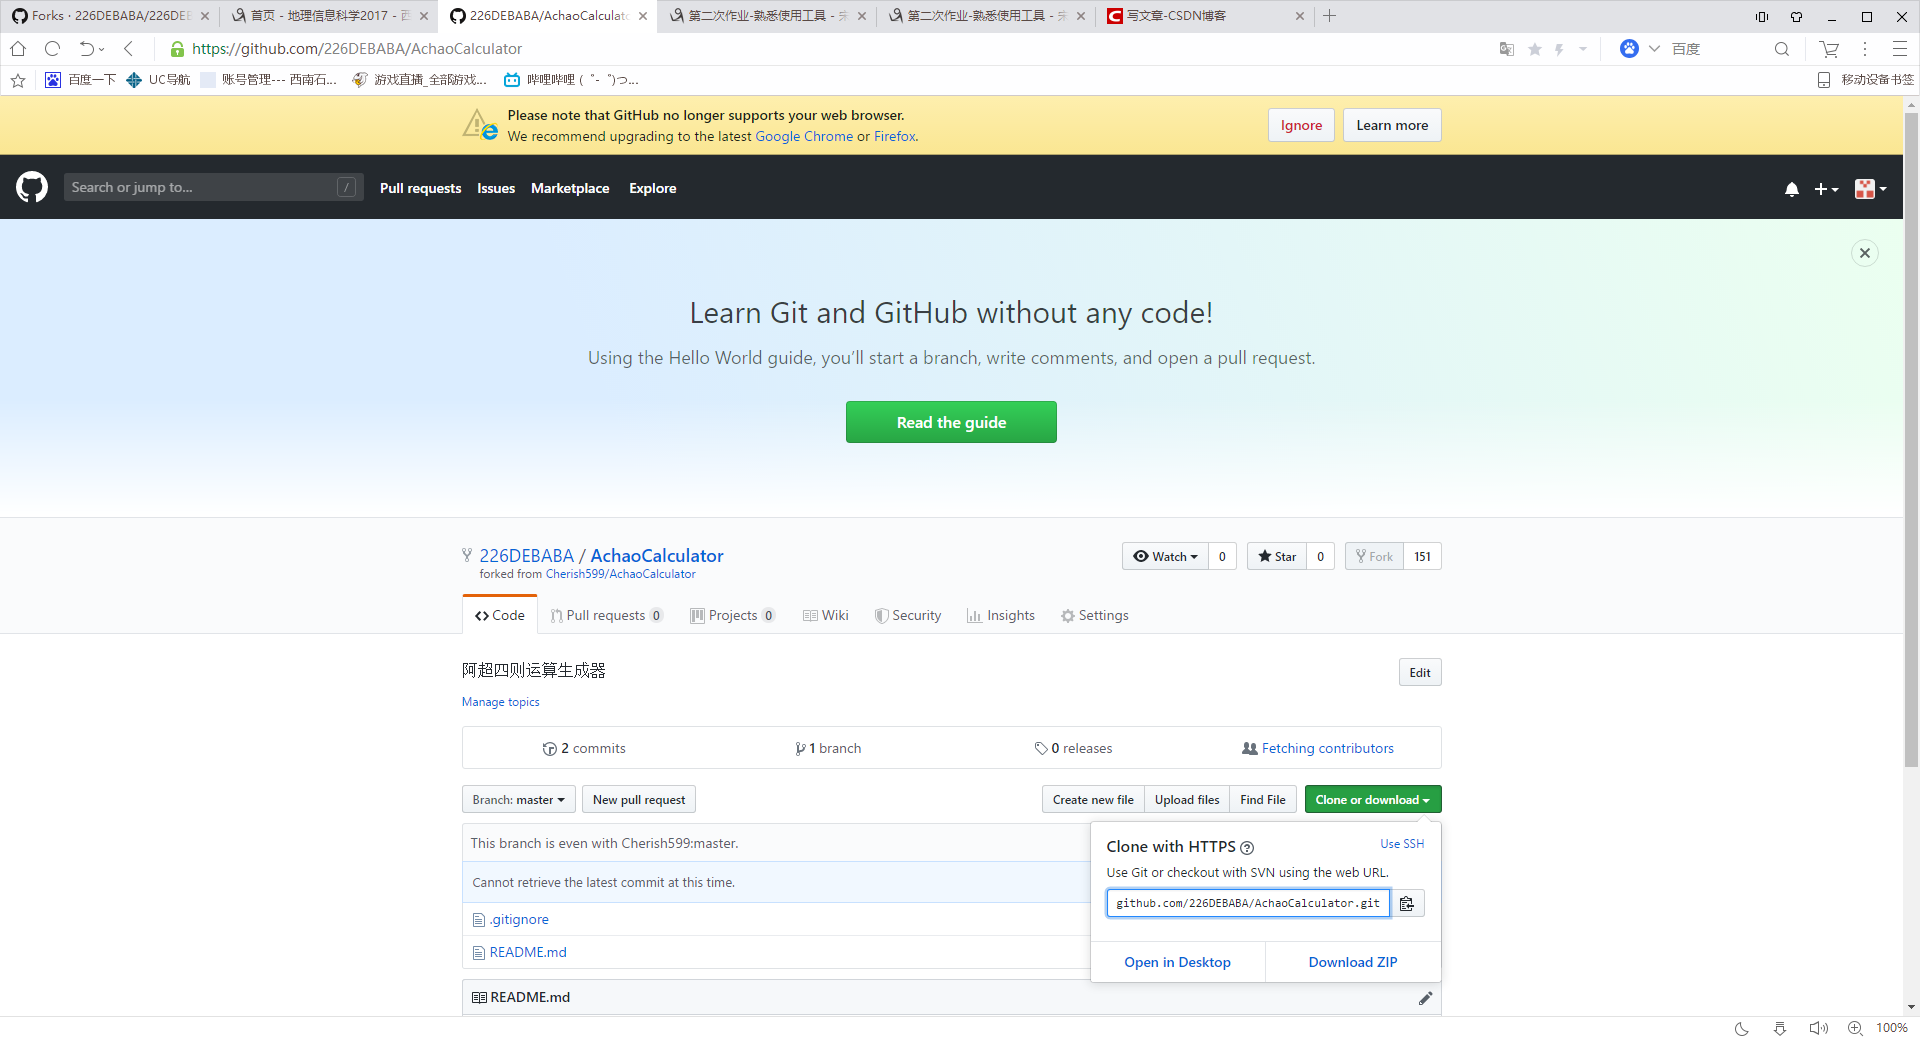Viewport: 1920px width, 1040px height.
Task: Expand the Watch dropdown
Action: point(1165,556)
